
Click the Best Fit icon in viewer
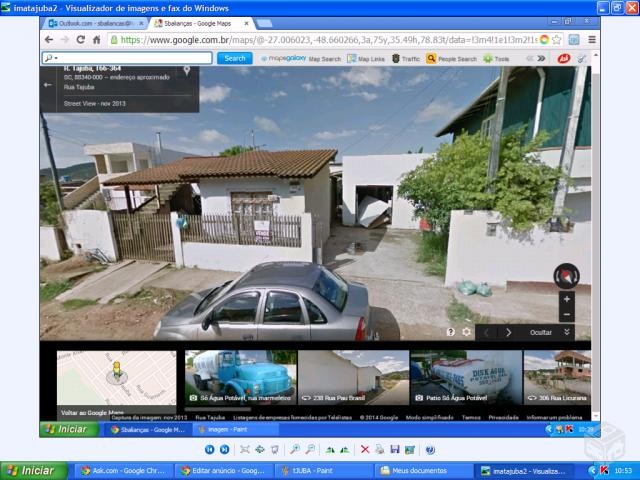[x=244, y=449]
